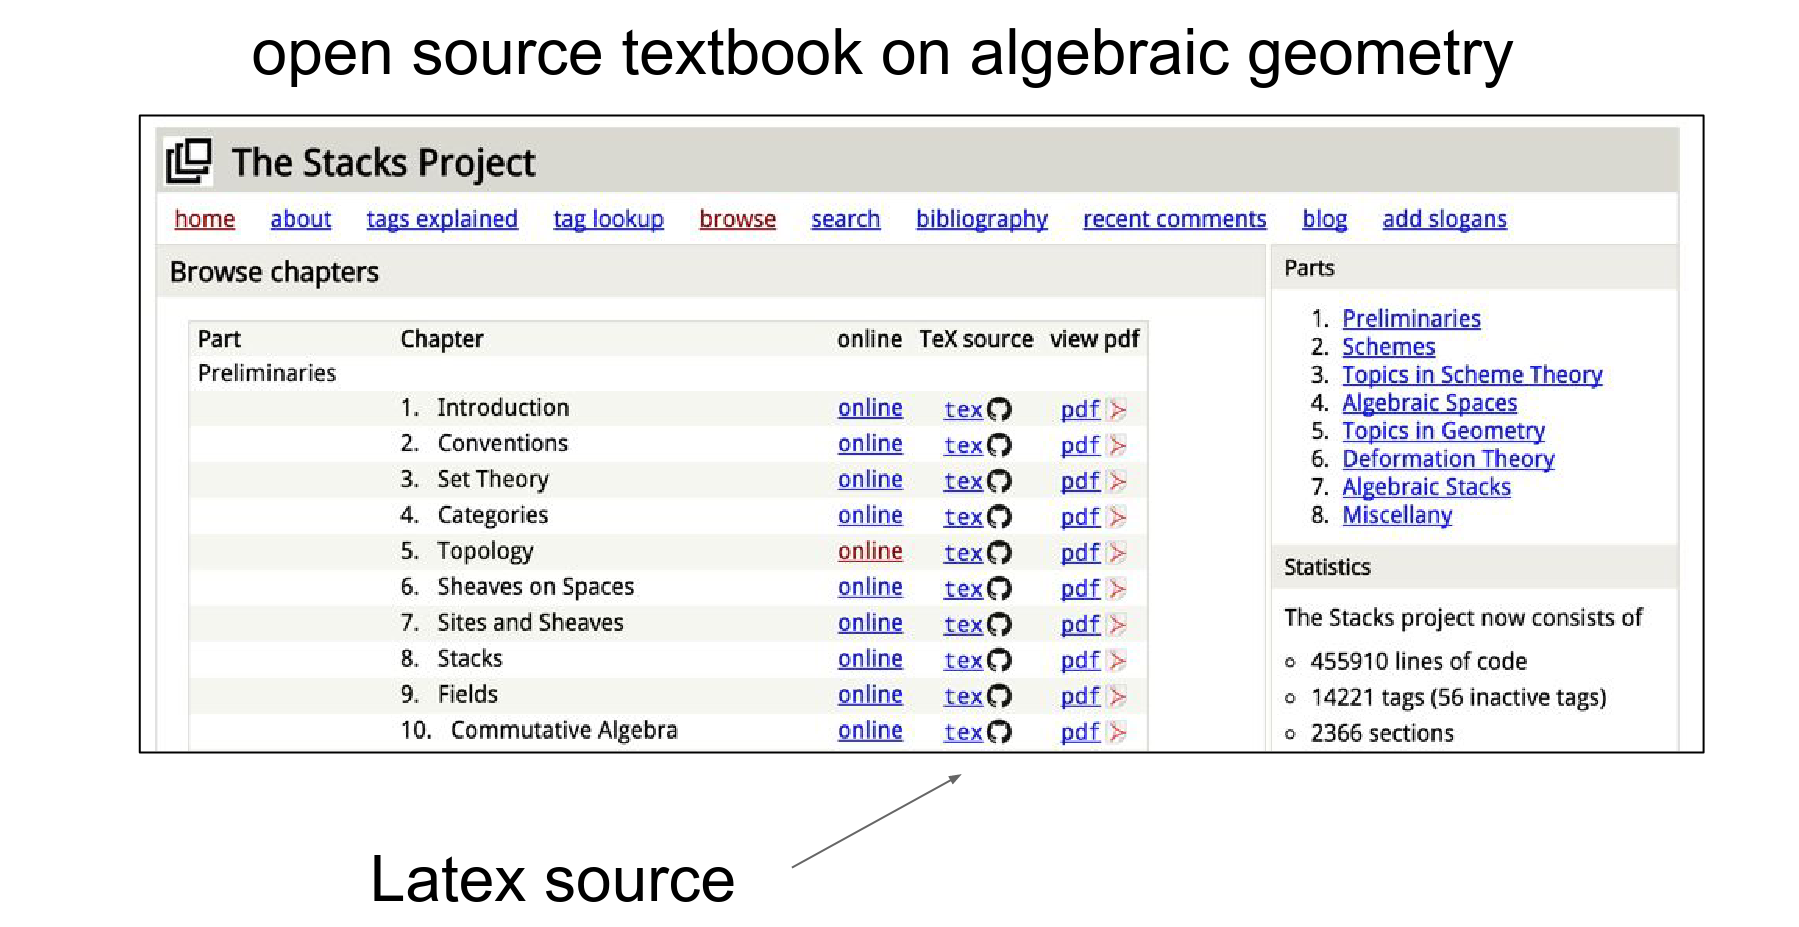Open pdf link for Sites and Sheaves
Screen dimensions: 1799x927
(x=1080, y=624)
